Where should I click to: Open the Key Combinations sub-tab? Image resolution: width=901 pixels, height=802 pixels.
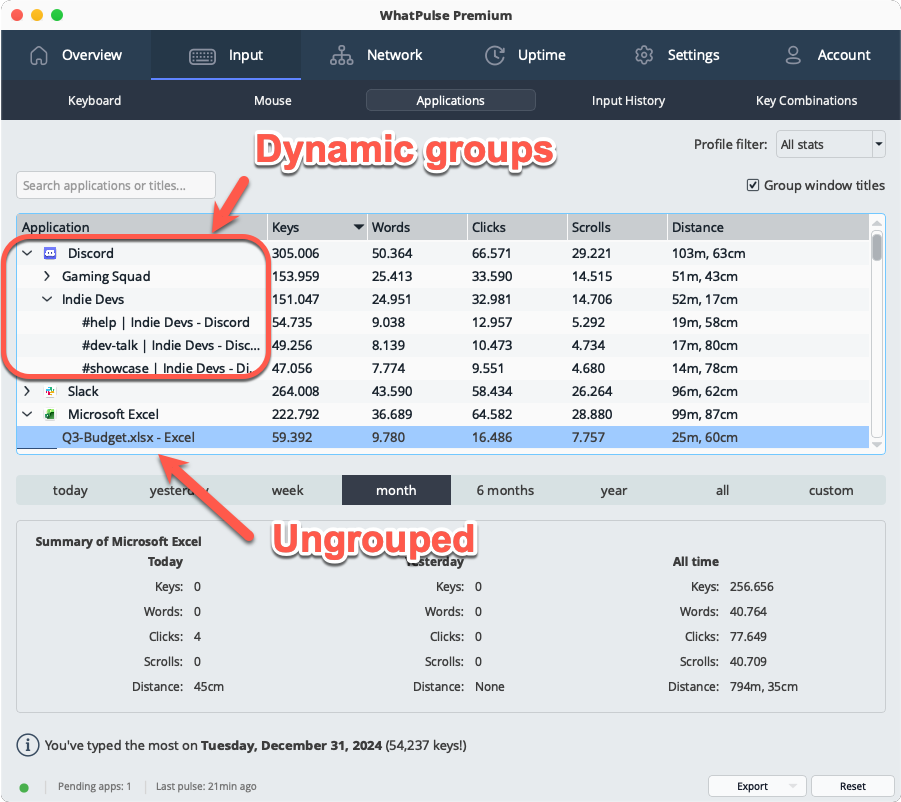[806, 101]
